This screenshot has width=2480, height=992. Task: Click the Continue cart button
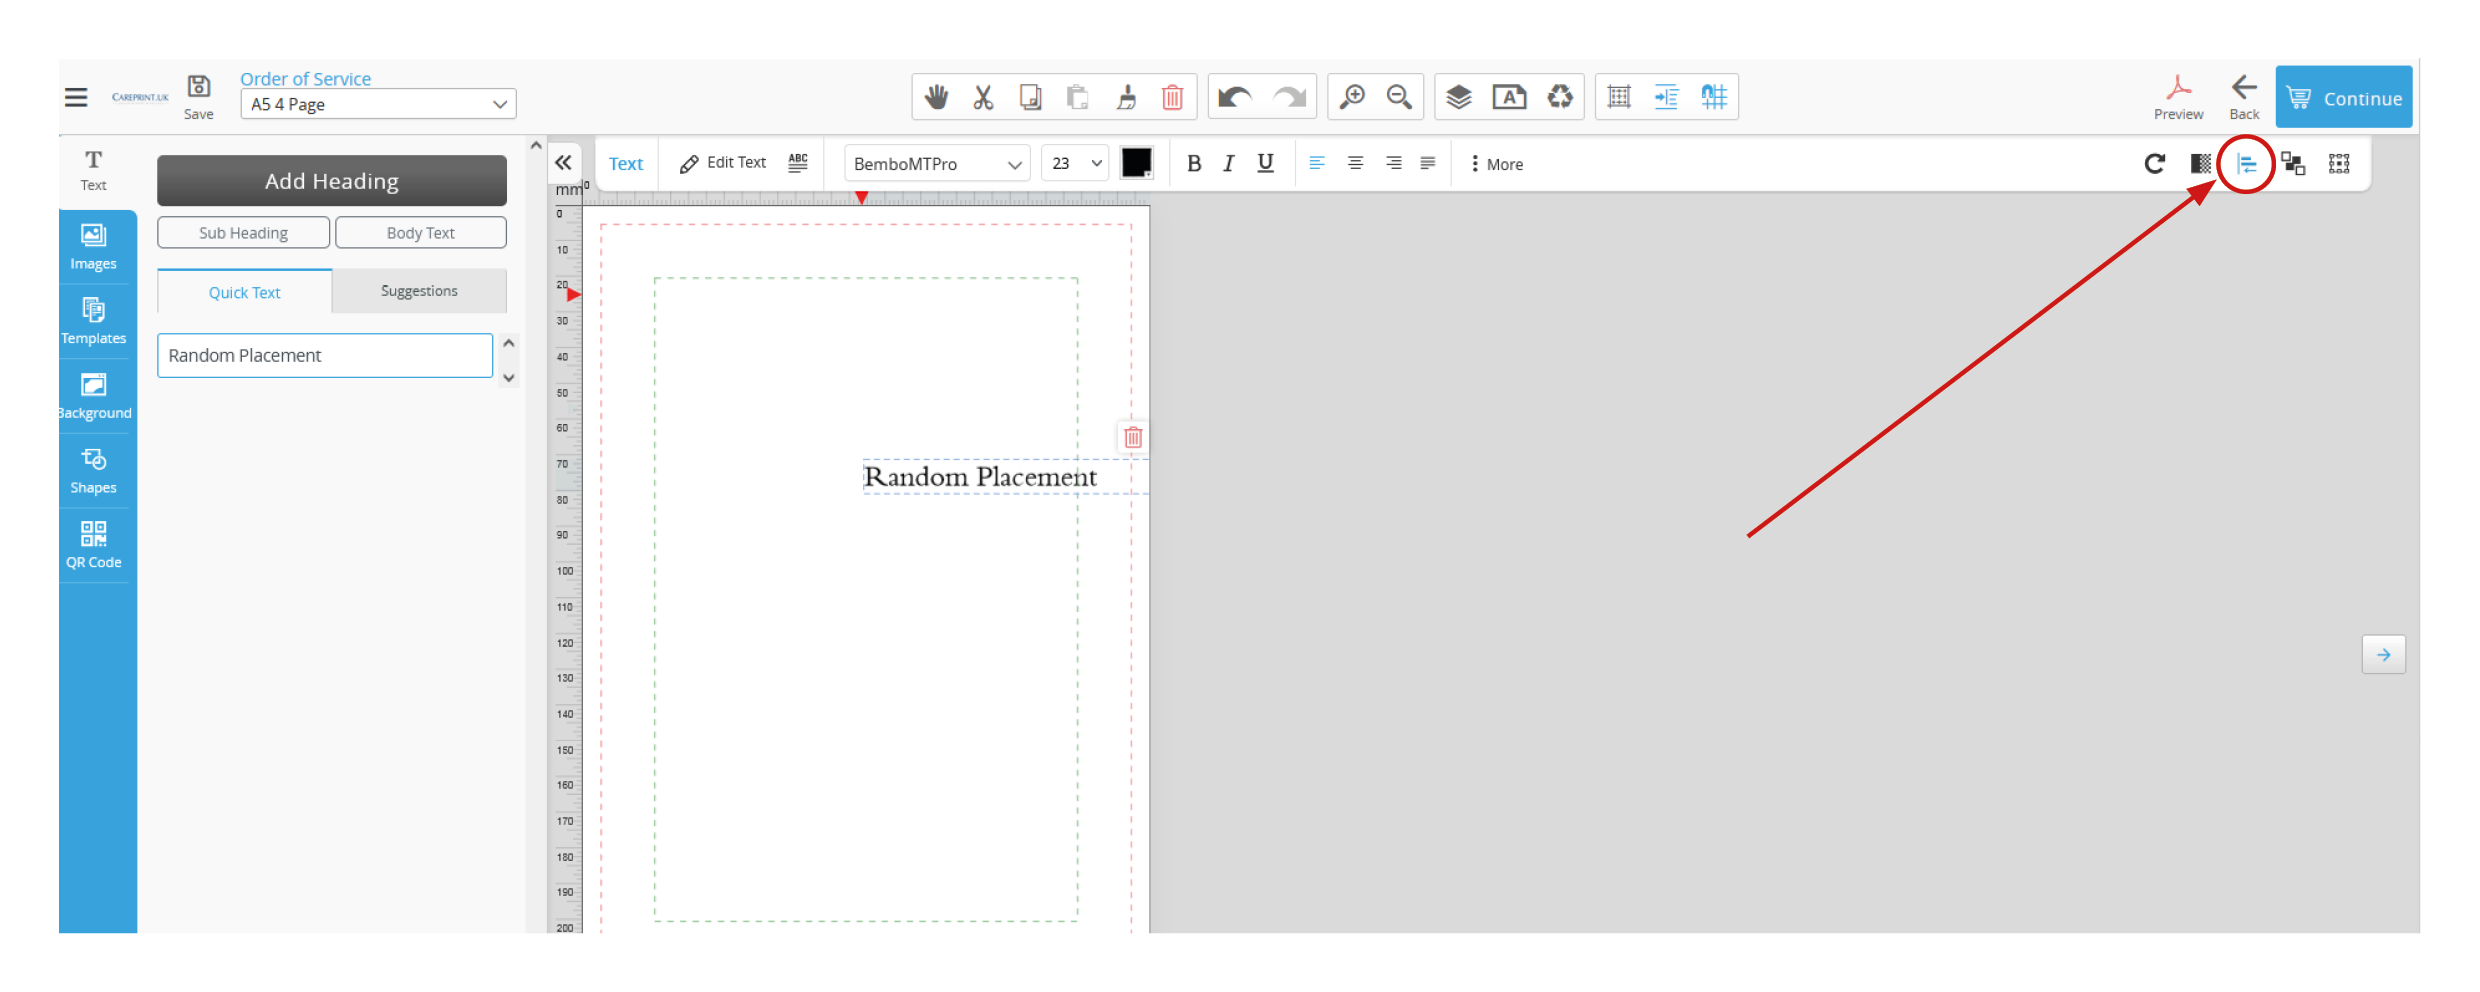pyautogui.click(x=2343, y=98)
